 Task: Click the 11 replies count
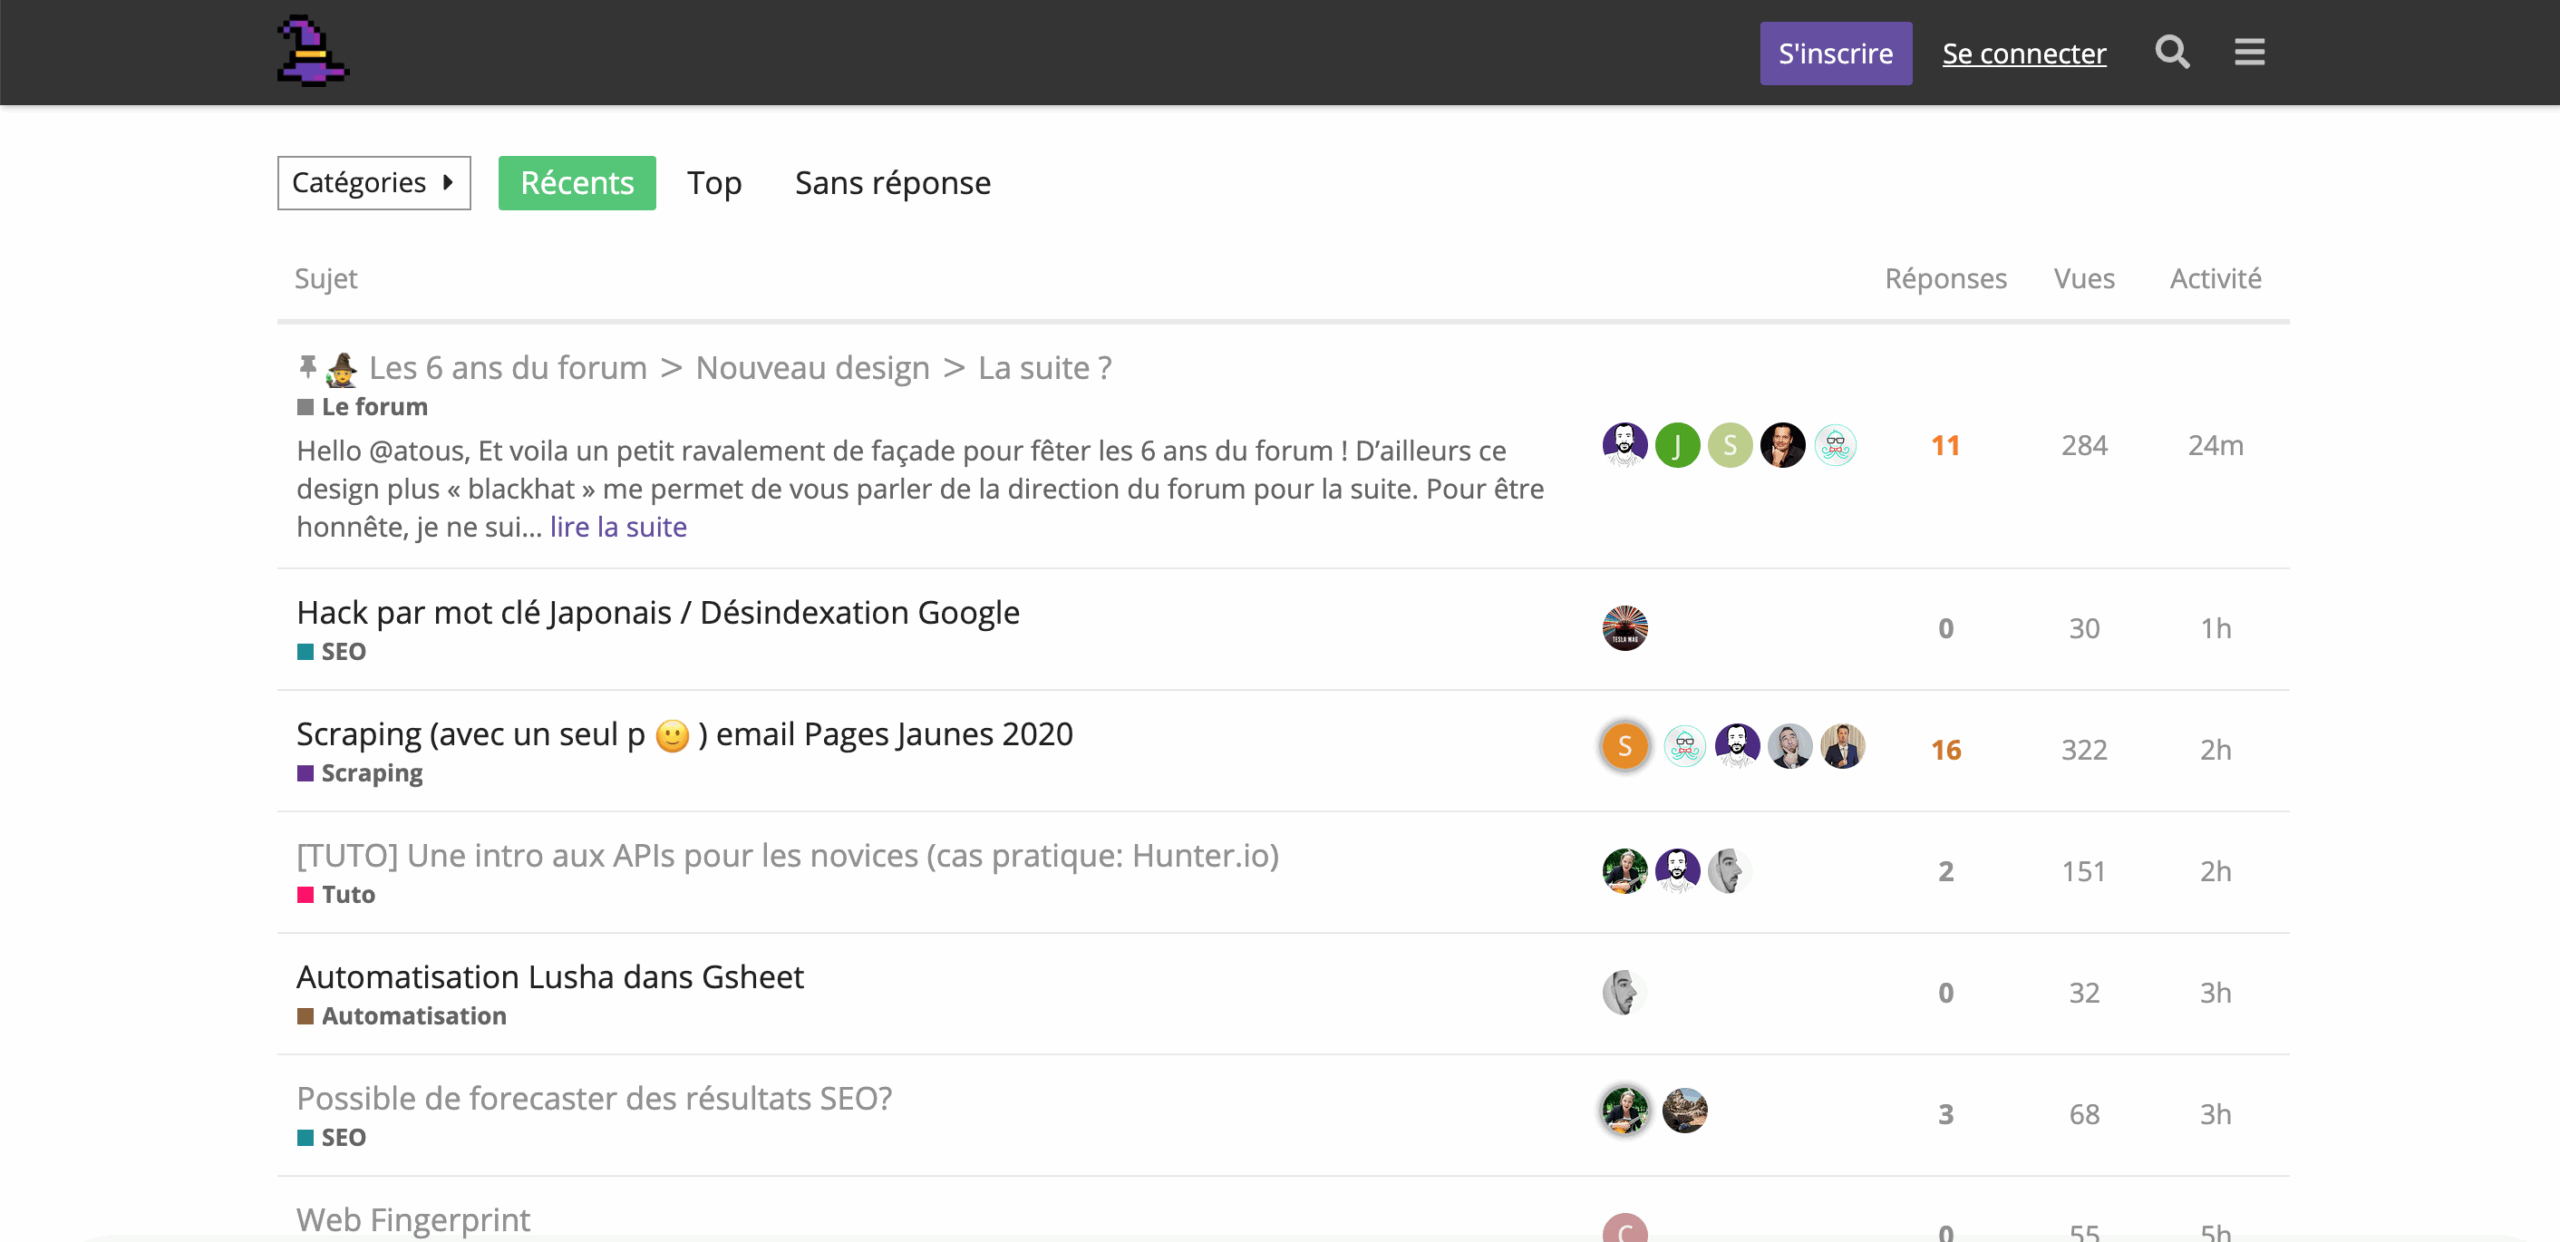1946,446
